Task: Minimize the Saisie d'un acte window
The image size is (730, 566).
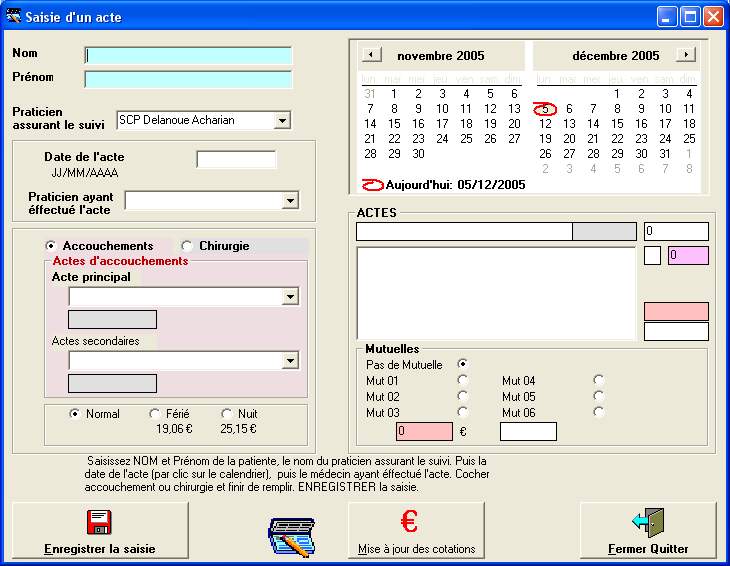Action: tap(667, 17)
